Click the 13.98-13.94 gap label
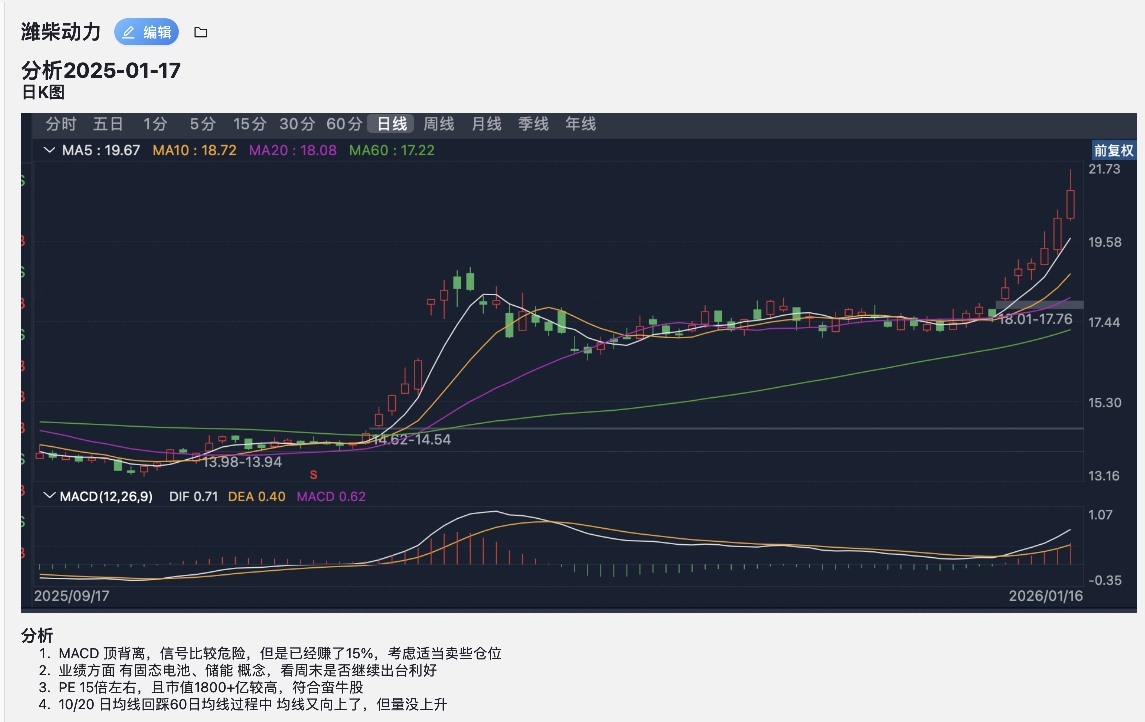 click(242, 461)
